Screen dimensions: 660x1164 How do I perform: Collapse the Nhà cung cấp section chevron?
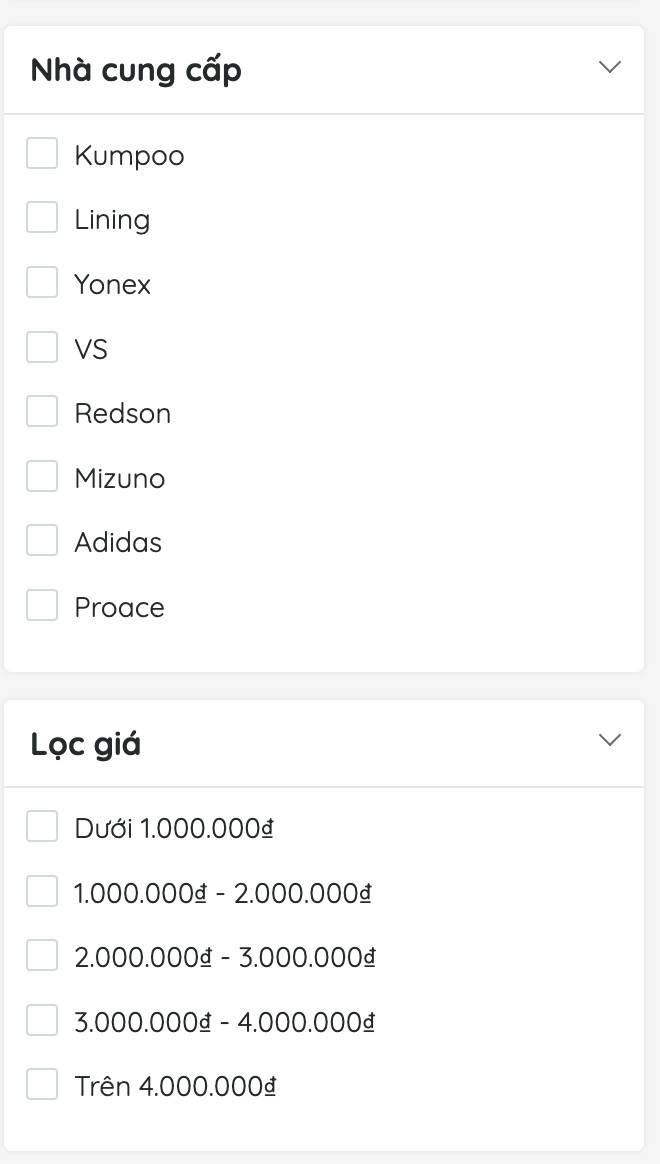click(609, 67)
